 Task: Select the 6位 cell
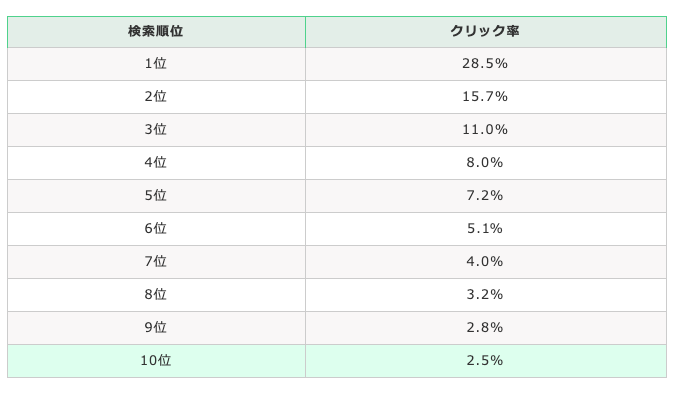(x=156, y=229)
